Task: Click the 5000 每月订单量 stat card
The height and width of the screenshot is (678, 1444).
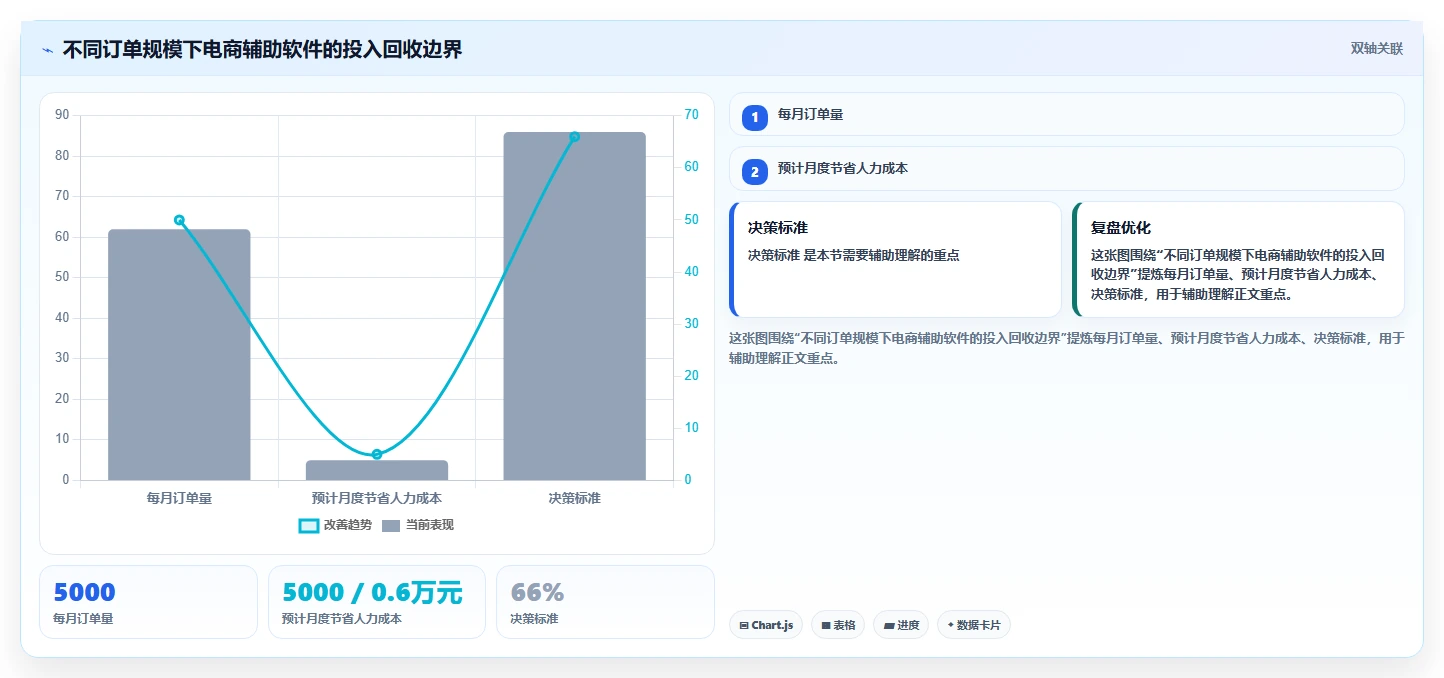Action: (148, 602)
